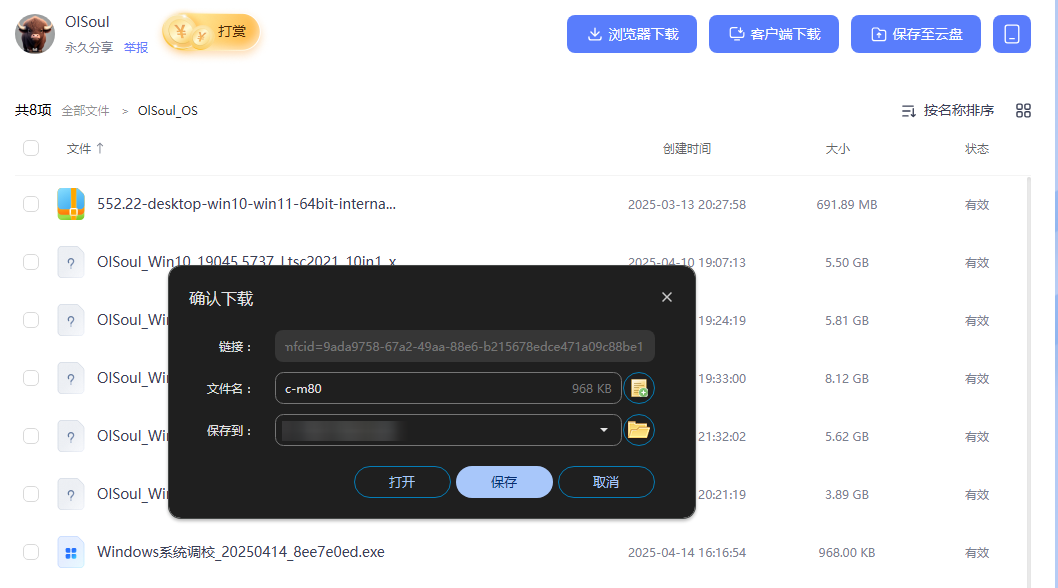Viewport: 1058px width, 588px height.
Task: Check the 552.22-desktop-win10 file checkbox
Action: click(x=31, y=204)
